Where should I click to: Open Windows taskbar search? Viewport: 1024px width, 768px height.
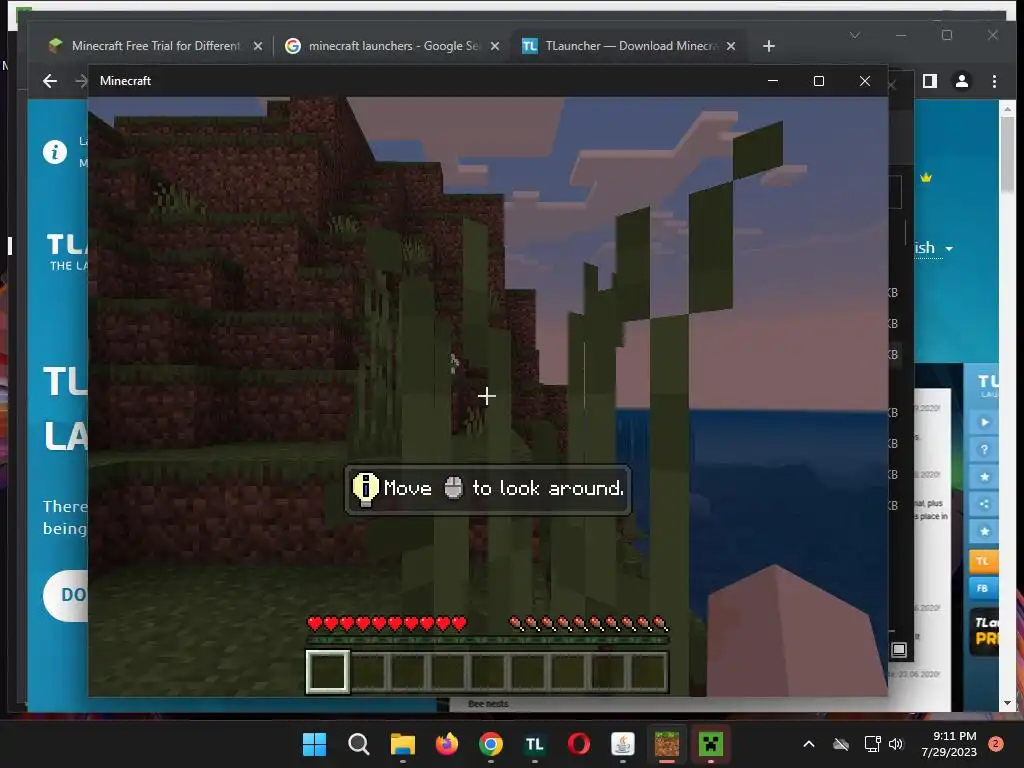click(359, 744)
